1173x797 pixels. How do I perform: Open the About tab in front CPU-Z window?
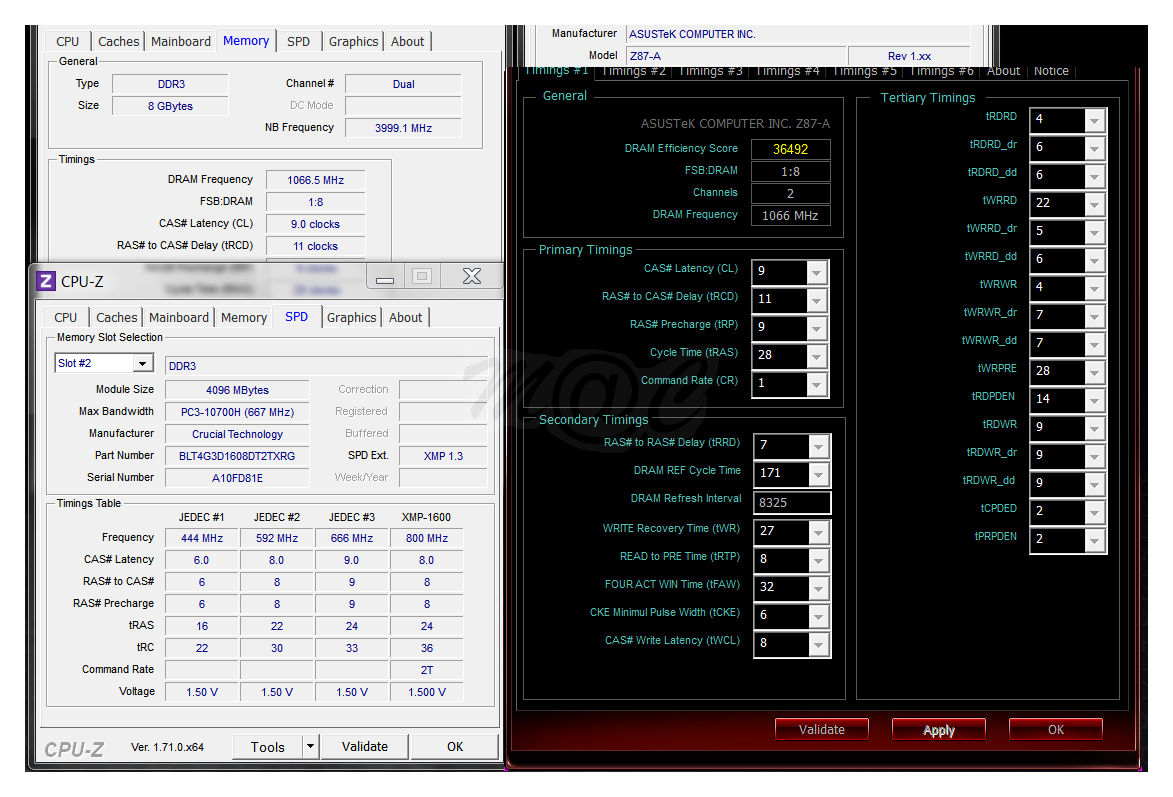[x=405, y=317]
